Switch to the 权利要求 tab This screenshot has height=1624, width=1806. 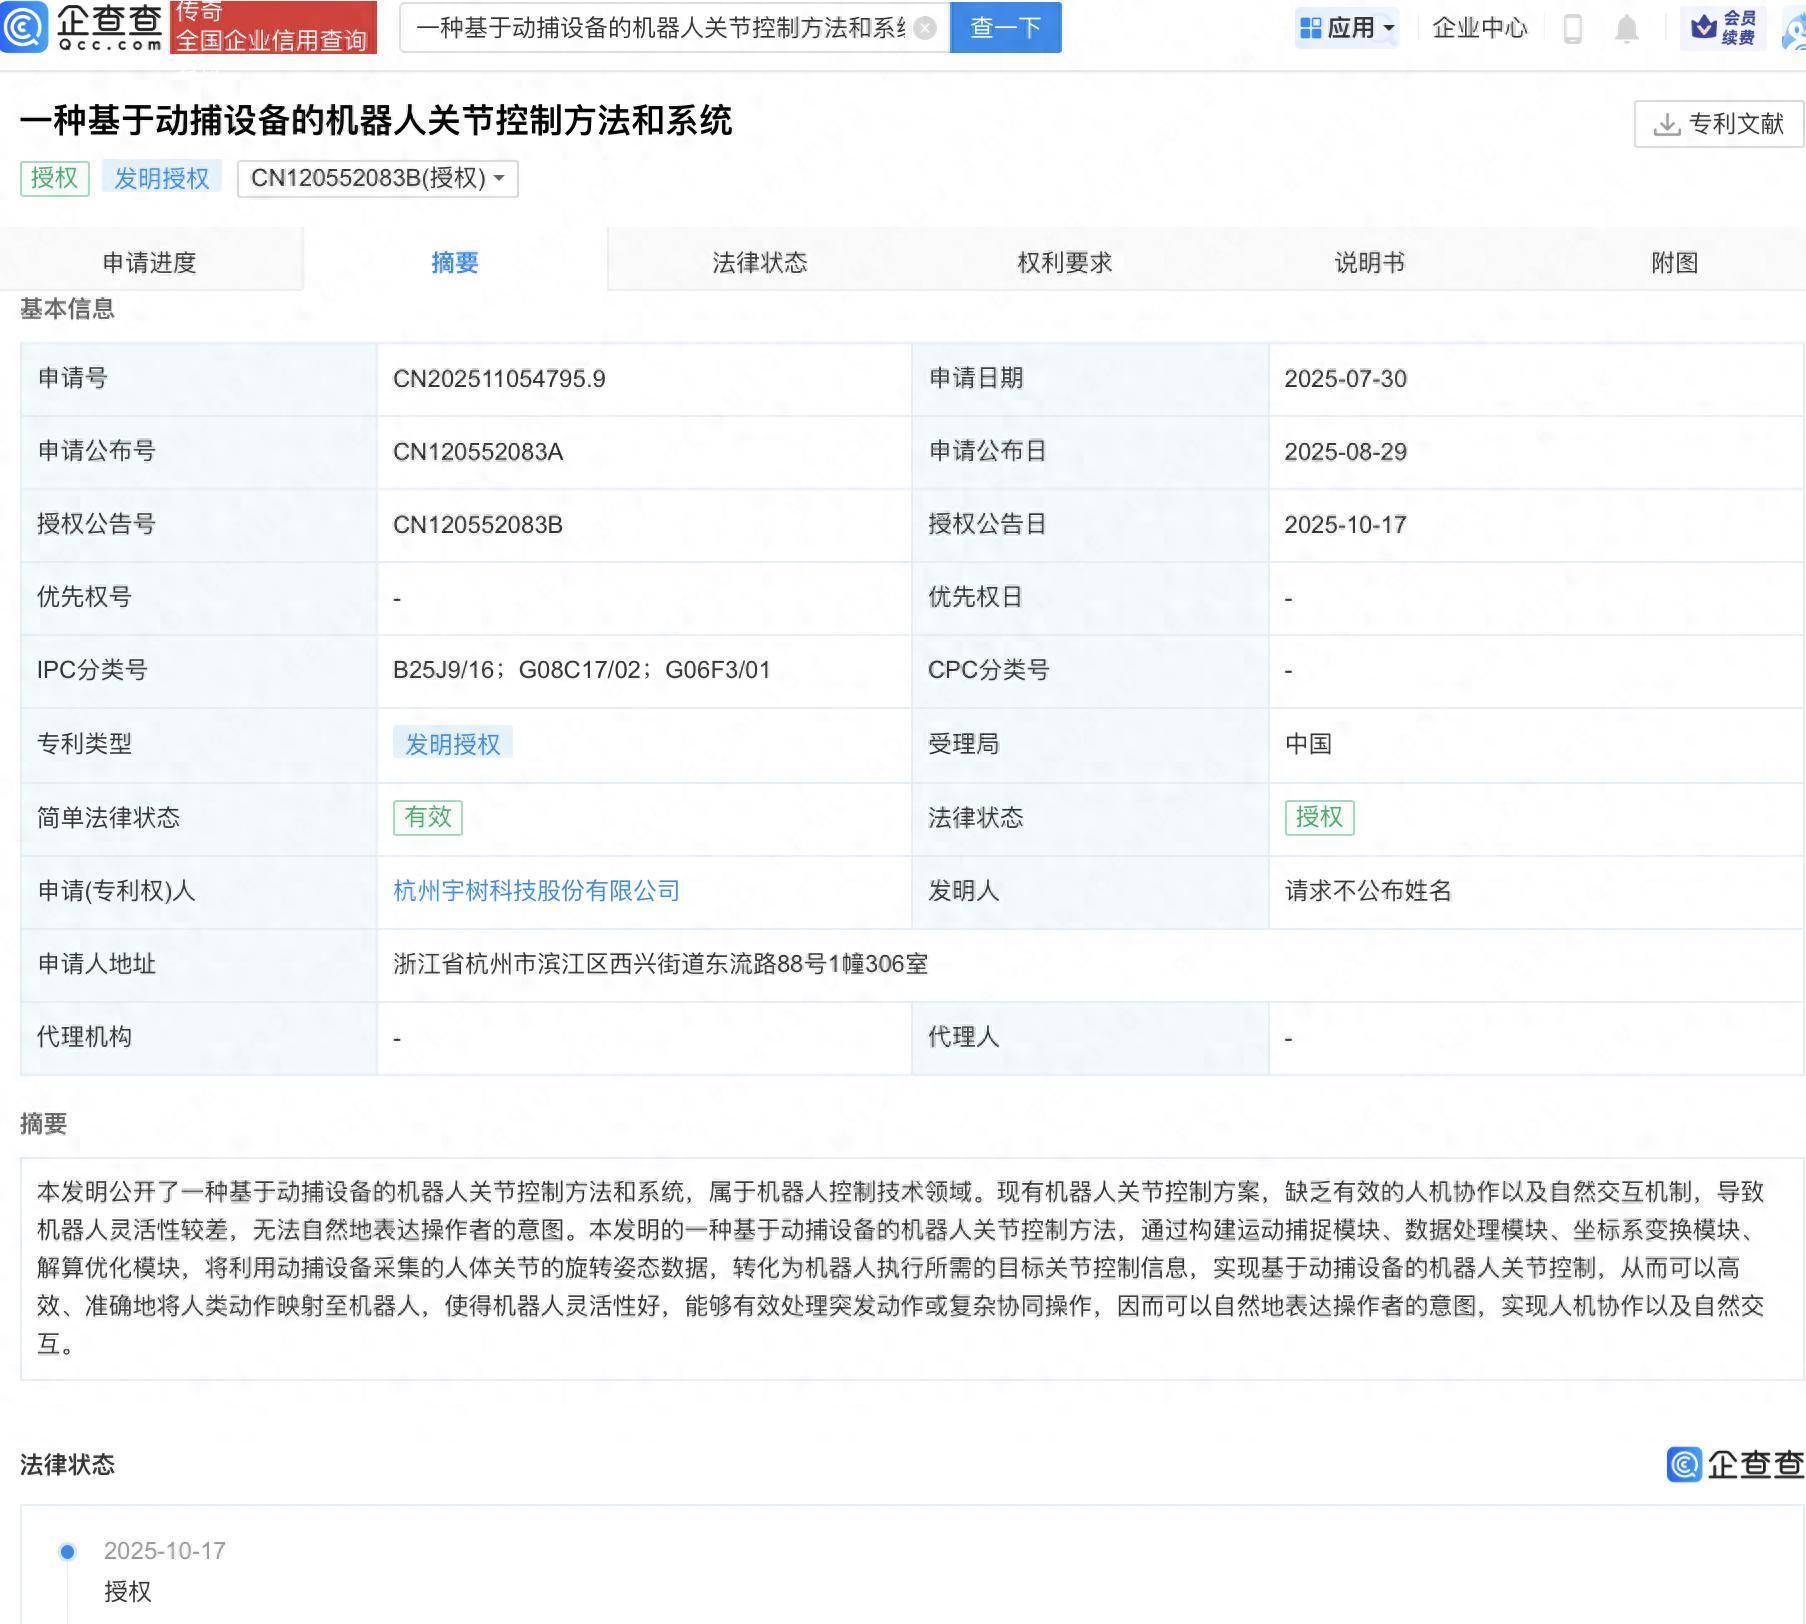(1063, 262)
